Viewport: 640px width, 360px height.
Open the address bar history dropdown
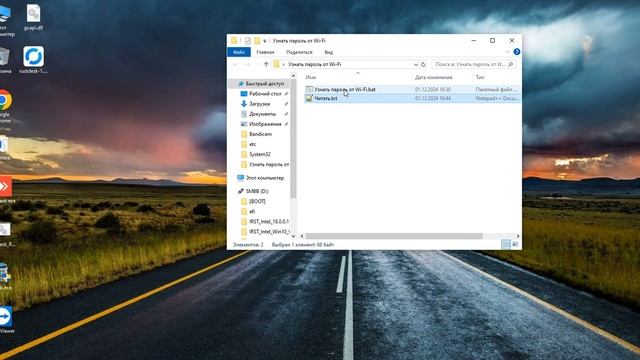416,64
